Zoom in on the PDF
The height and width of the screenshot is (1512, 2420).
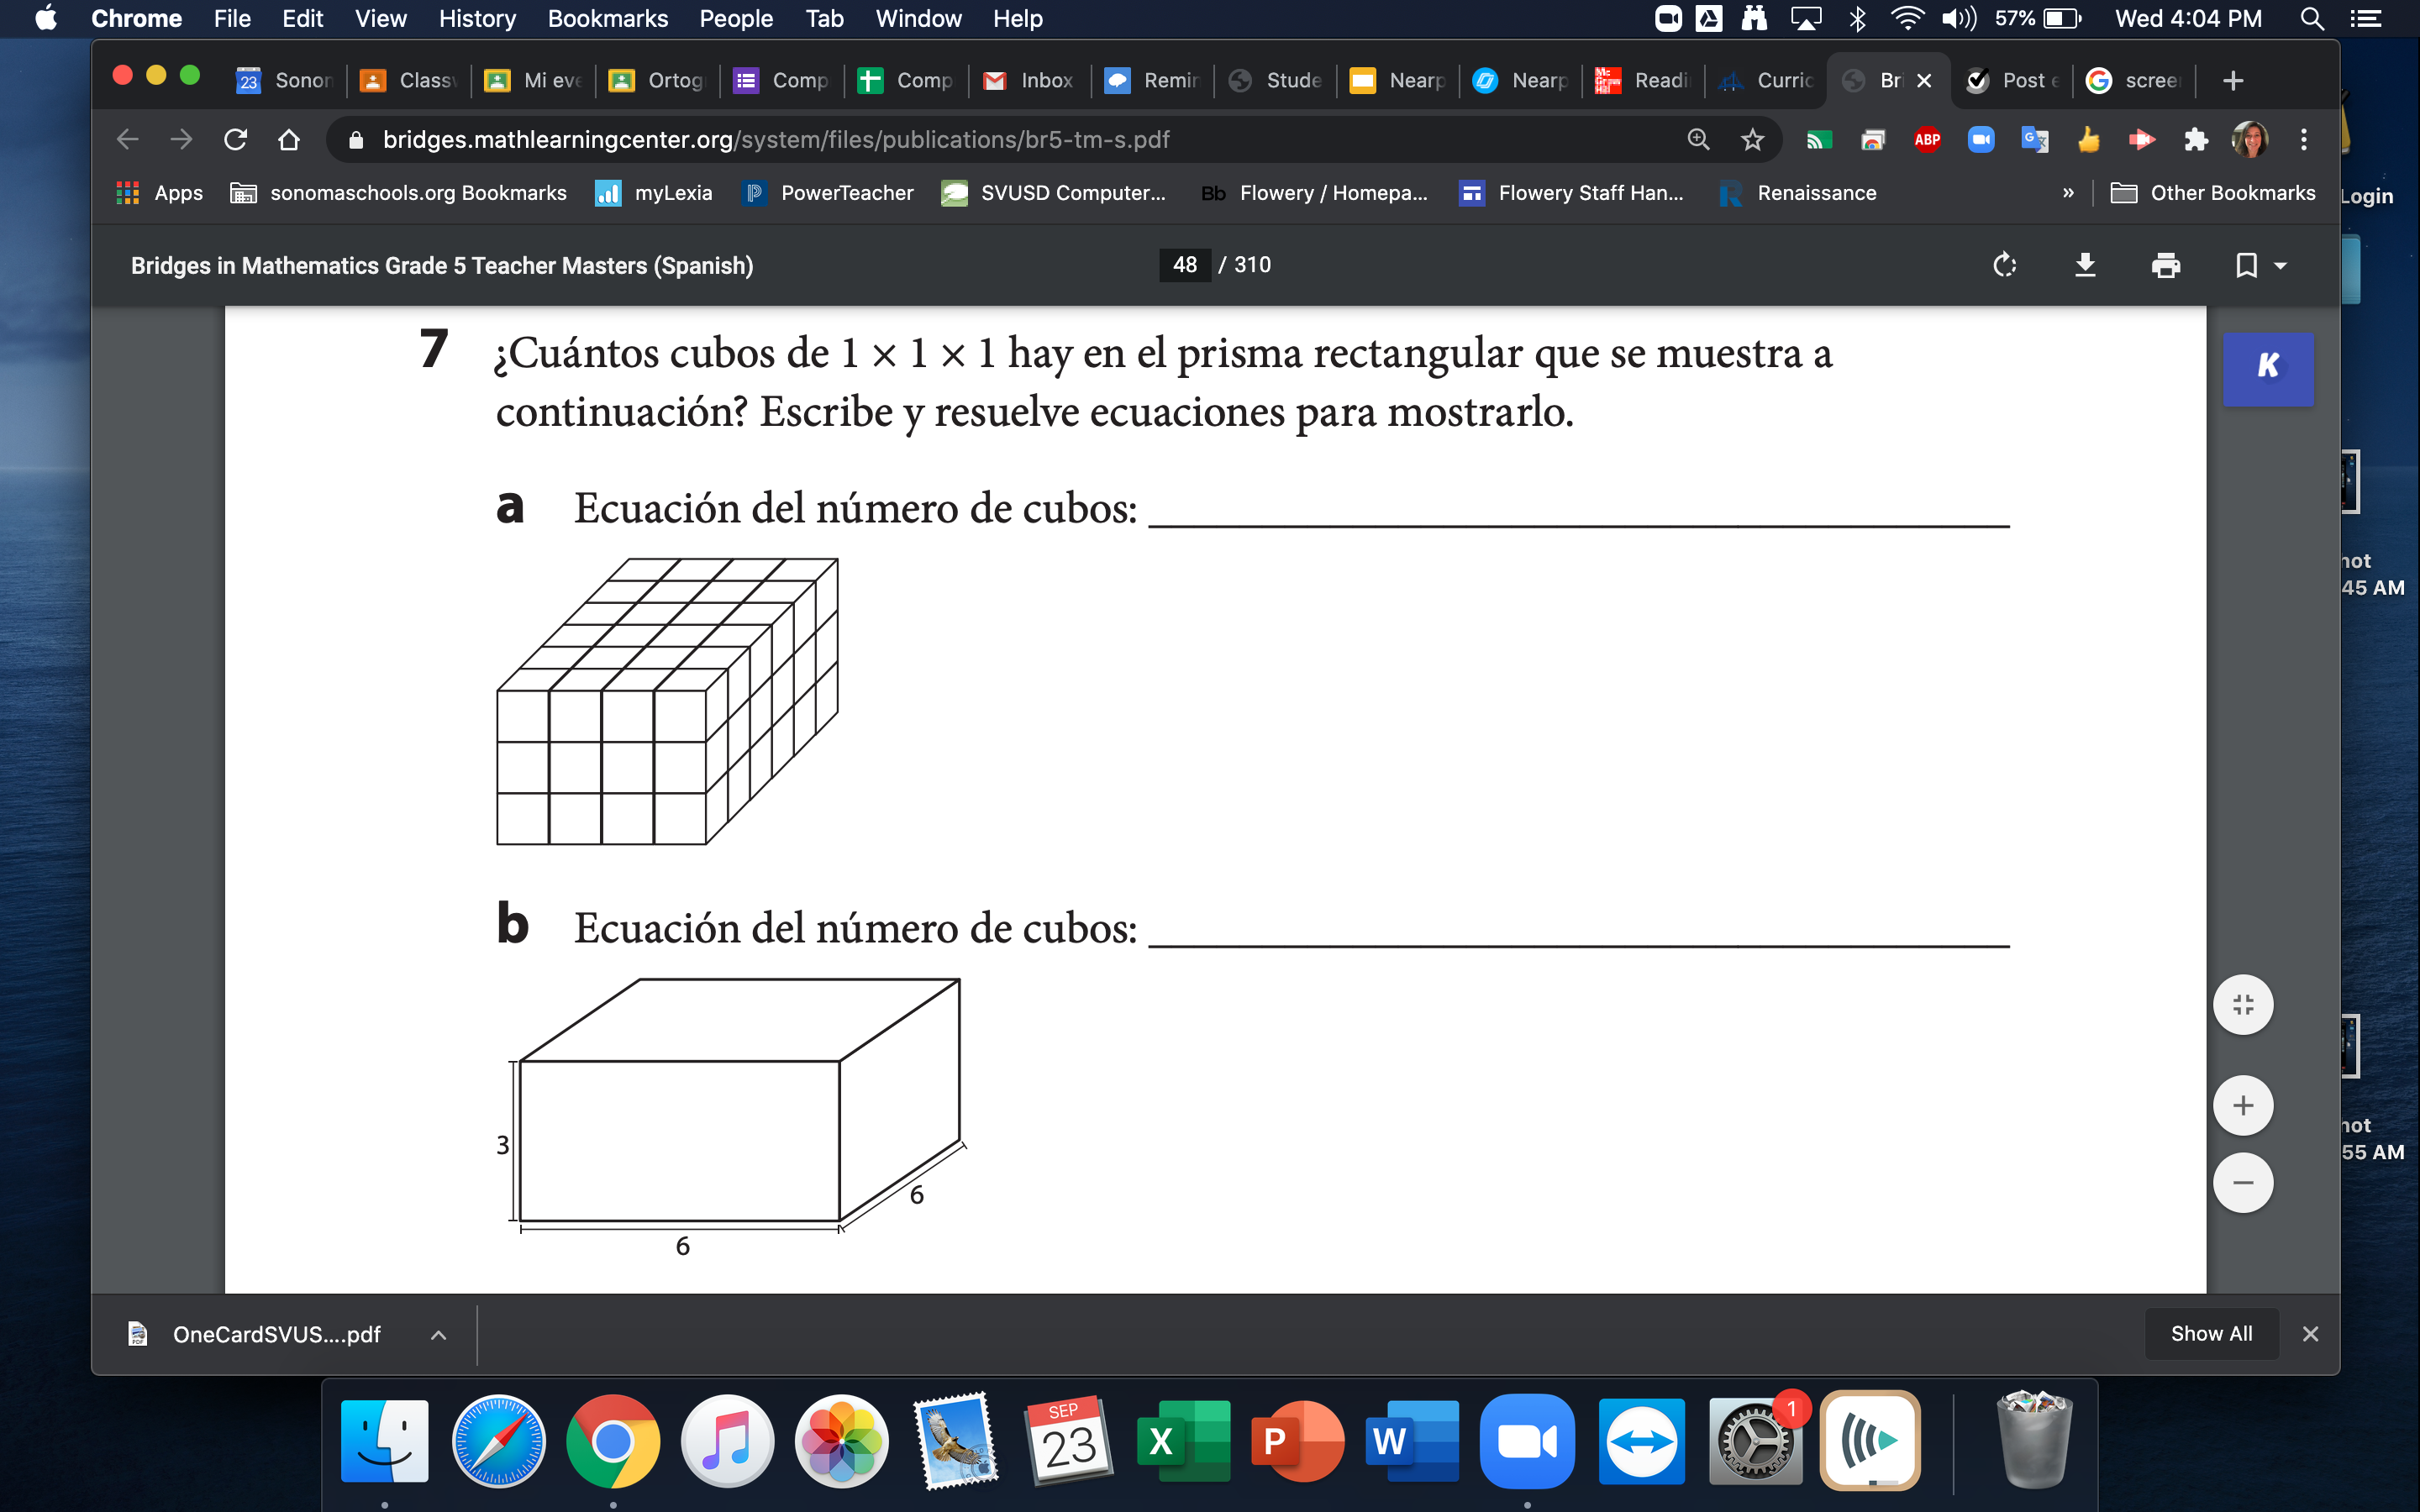[x=2243, y=1105]
